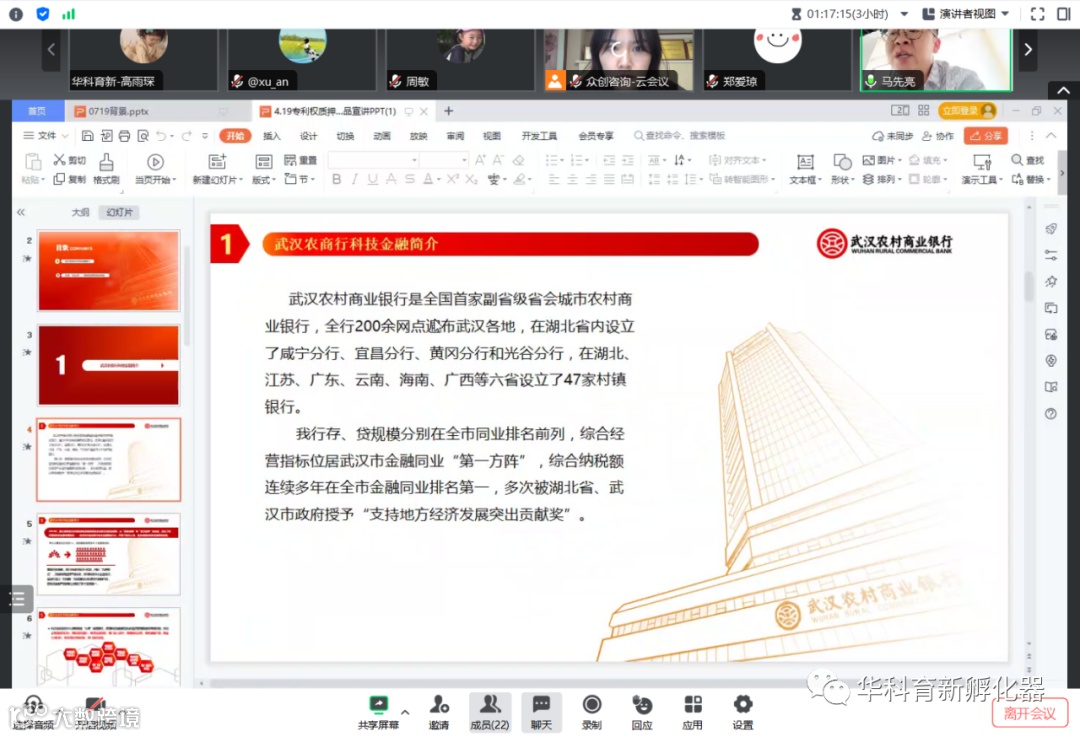Open the Invite icon in meeting bar
This screenshot has width=1080, height=737.
[x=439, y=704]
